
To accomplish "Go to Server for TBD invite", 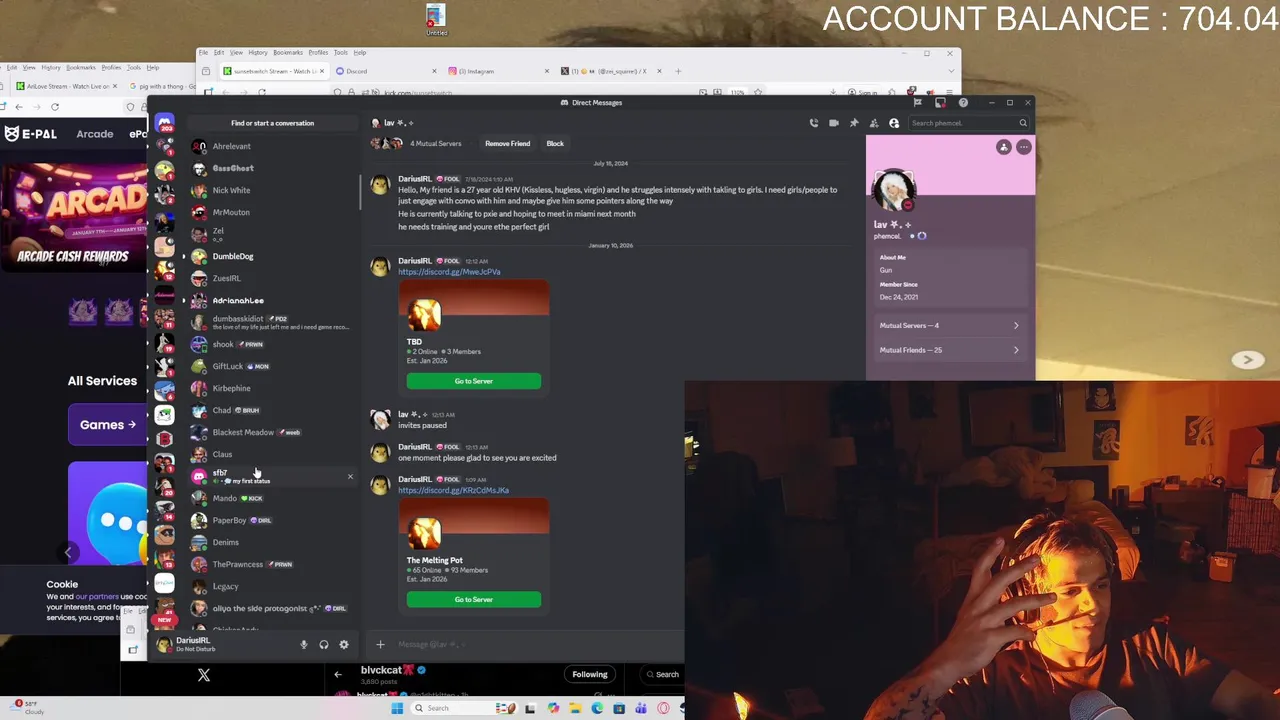I will (x=474, y=381).
